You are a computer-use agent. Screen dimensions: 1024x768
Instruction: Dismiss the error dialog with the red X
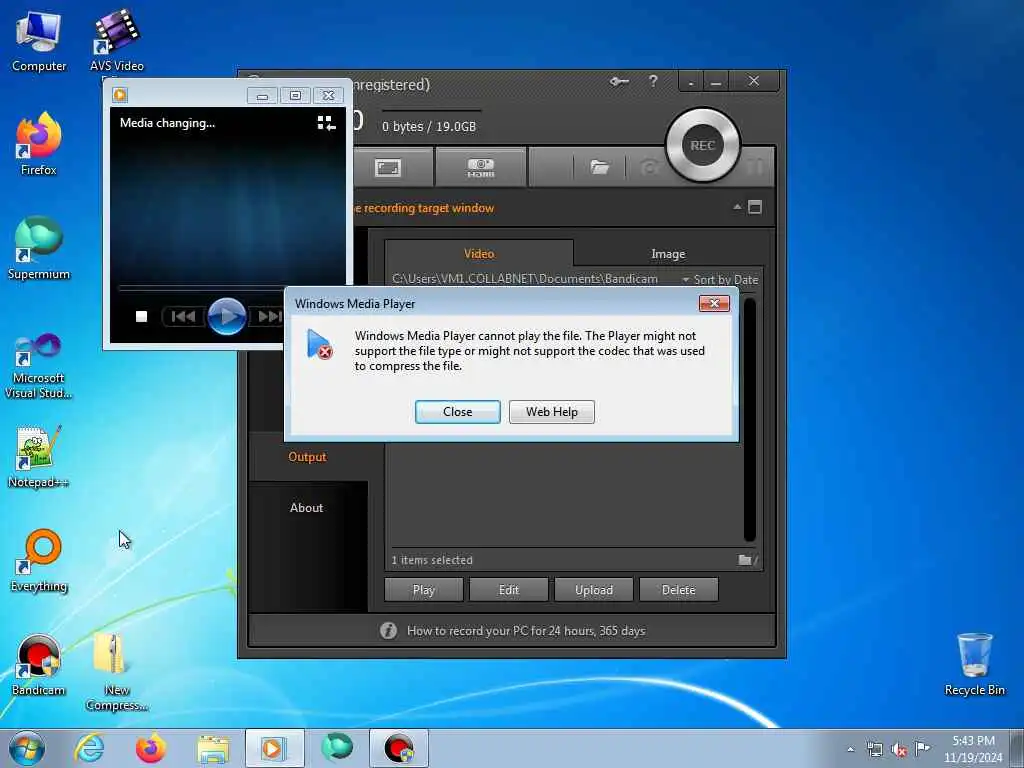(714, 304)
